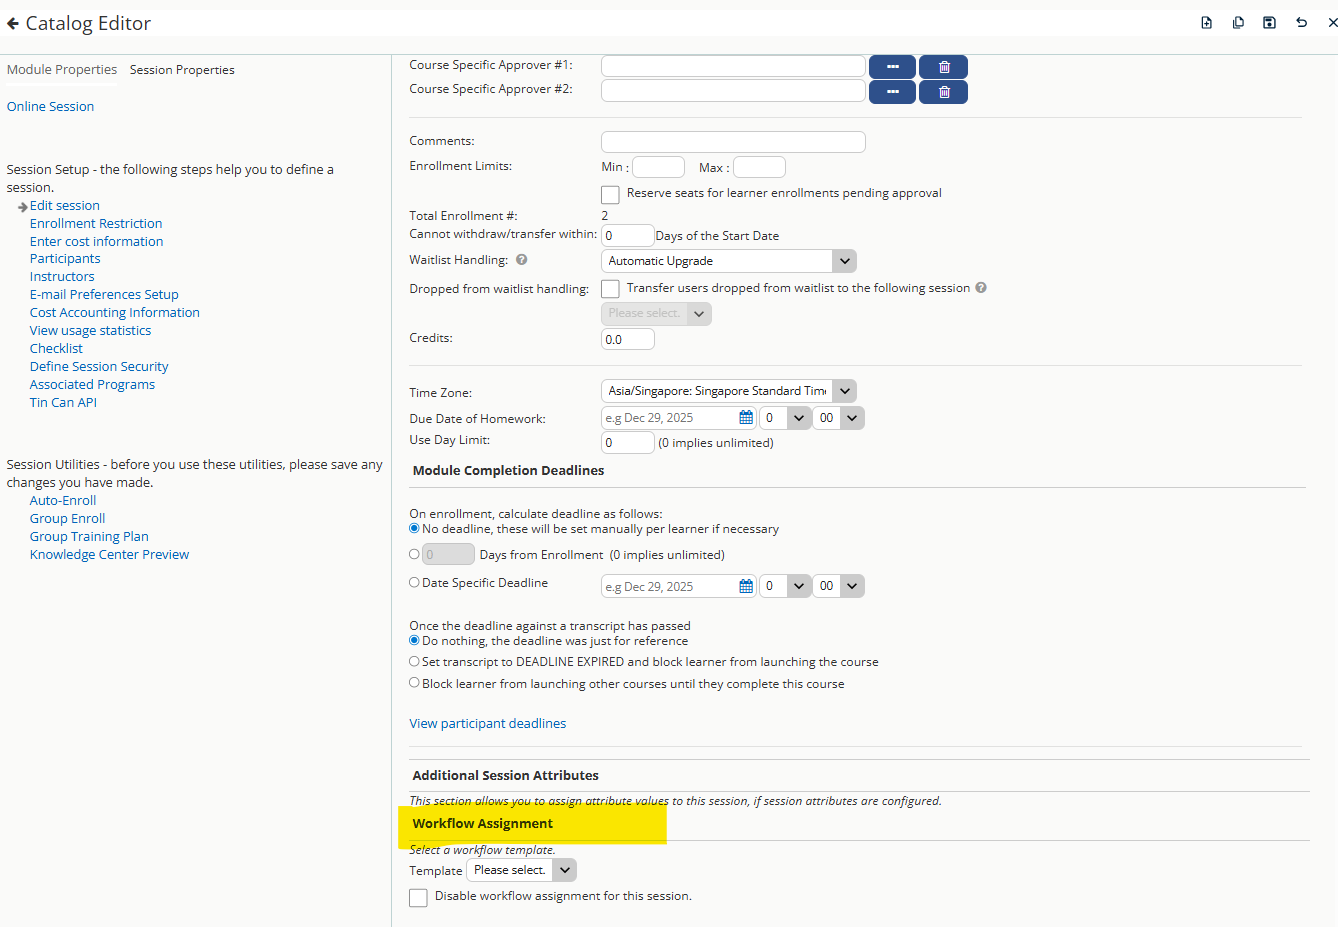Click the Use Day Limit field
The width and height of the screenshot is (1338, 927).
click(x=627, y=442)
